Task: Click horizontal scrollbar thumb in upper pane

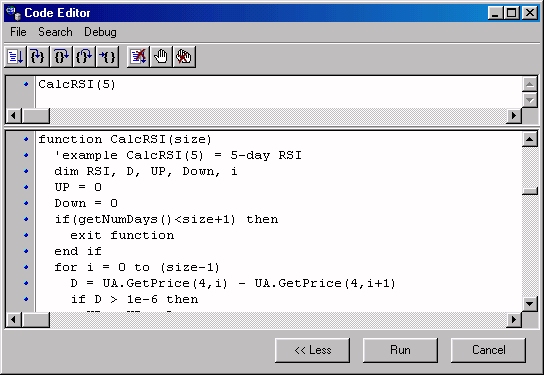Action: tap(36, 116)
